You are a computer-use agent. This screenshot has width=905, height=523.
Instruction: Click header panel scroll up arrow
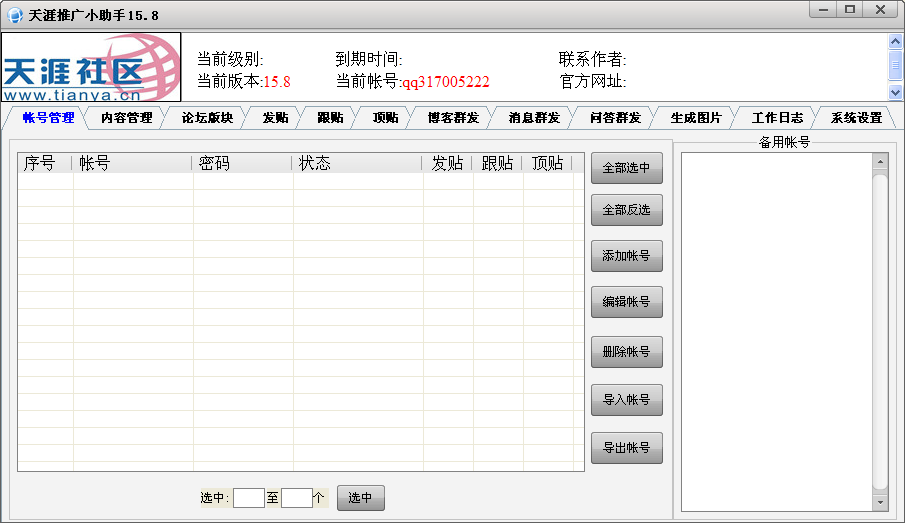click(x=895, y=41)
